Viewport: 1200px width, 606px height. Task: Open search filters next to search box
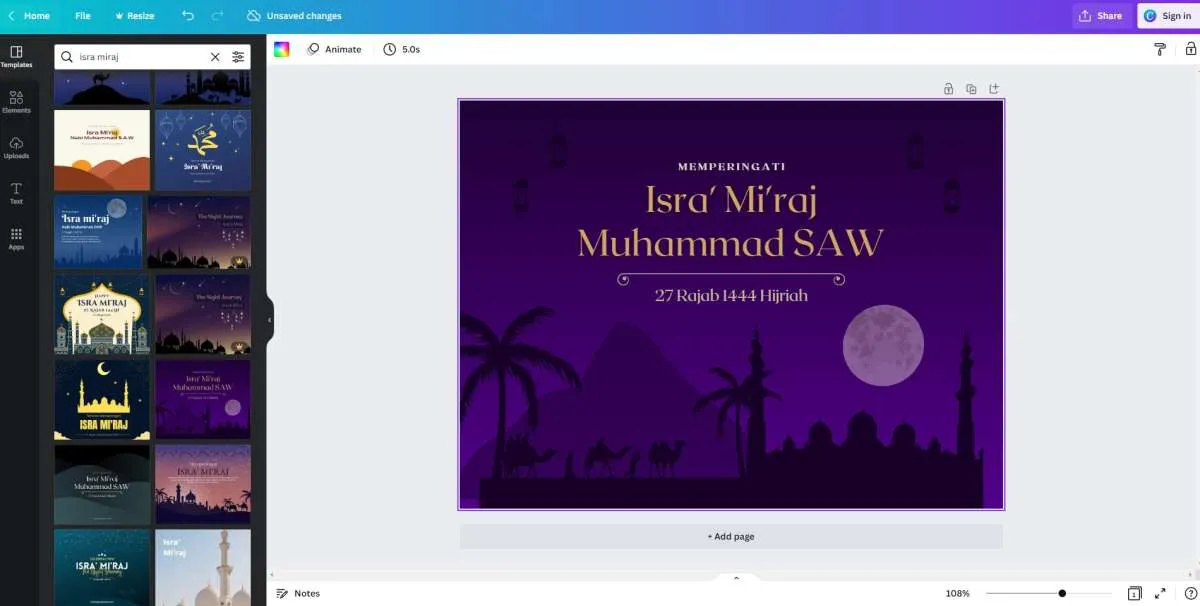click(x=238, y=57)
